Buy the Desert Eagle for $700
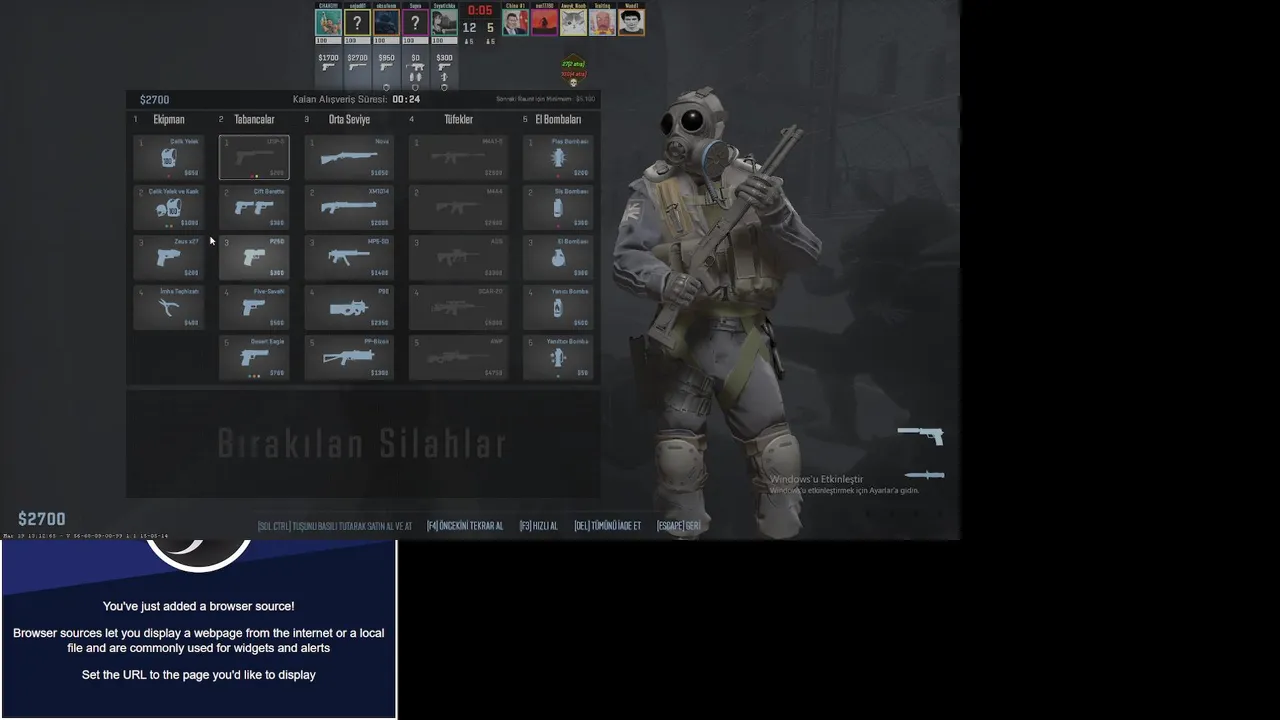The height and width of the screenshot is (720, 1280). [254, 358]
